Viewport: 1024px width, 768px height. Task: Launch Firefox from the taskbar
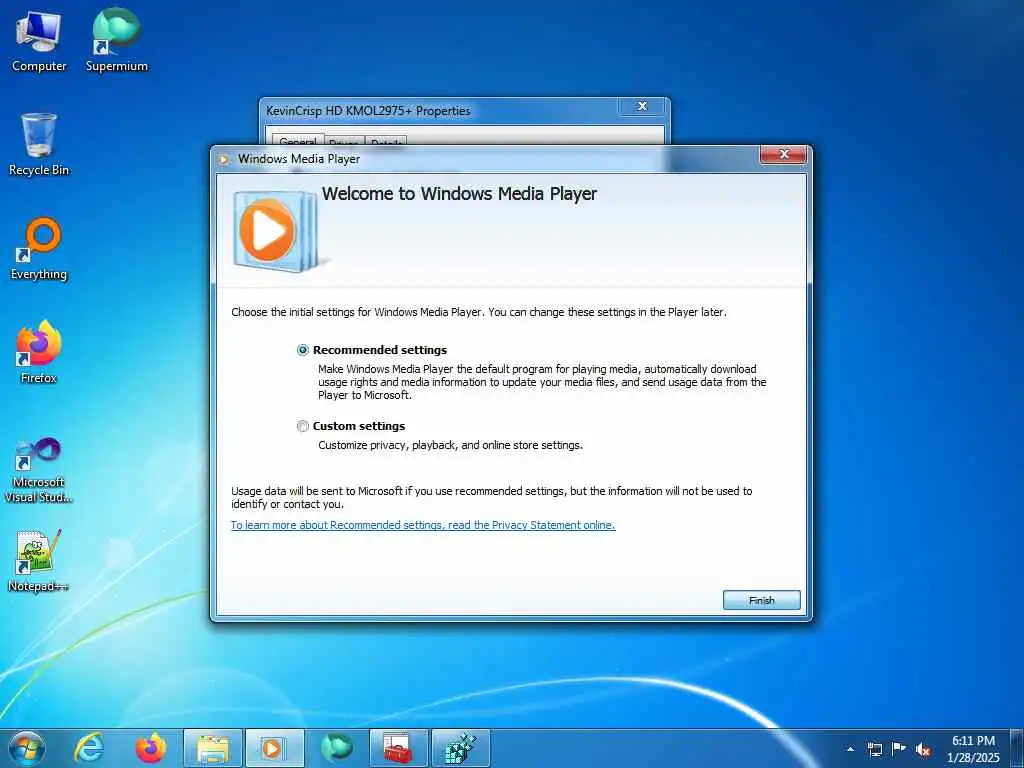coord(151,748)
